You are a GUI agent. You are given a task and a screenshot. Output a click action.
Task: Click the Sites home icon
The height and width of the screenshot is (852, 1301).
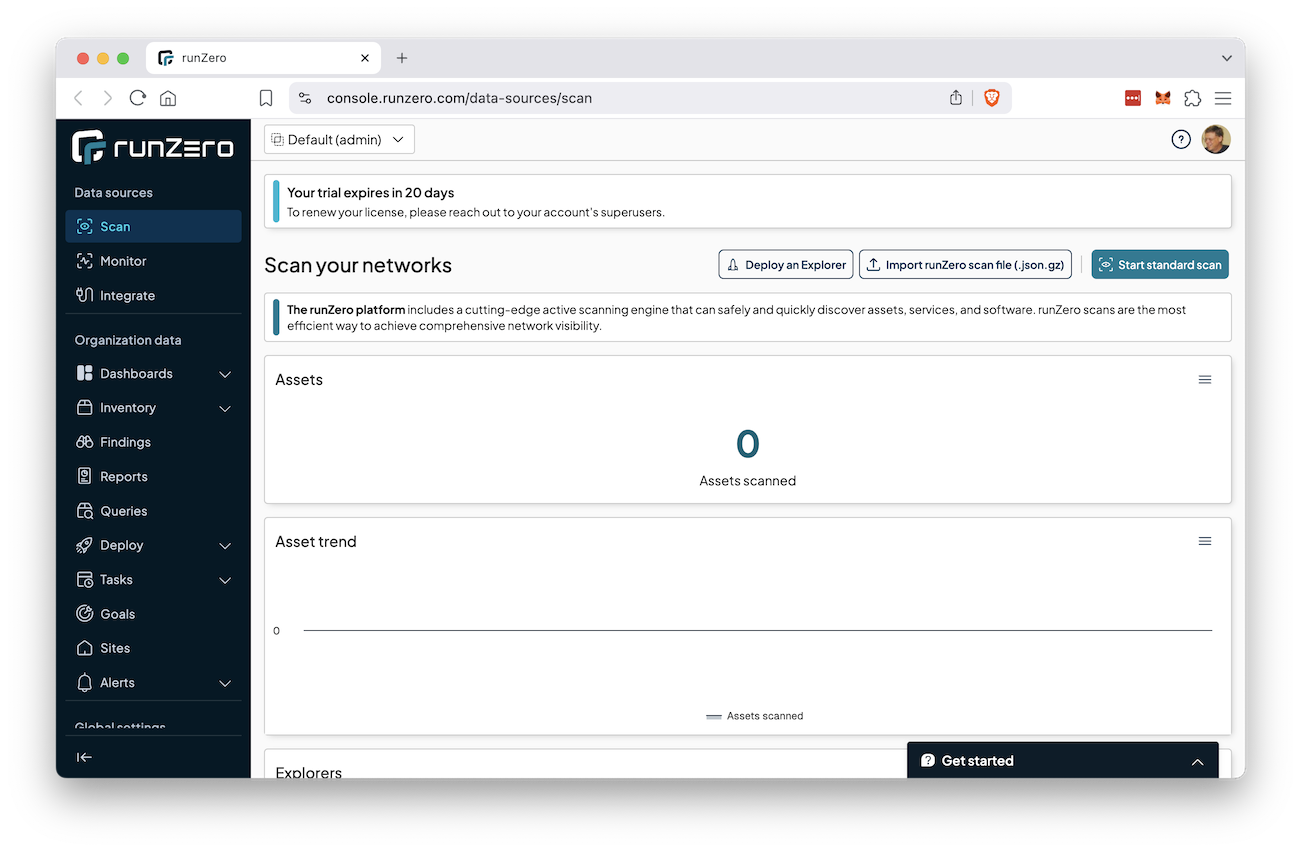tap(85, 648)
